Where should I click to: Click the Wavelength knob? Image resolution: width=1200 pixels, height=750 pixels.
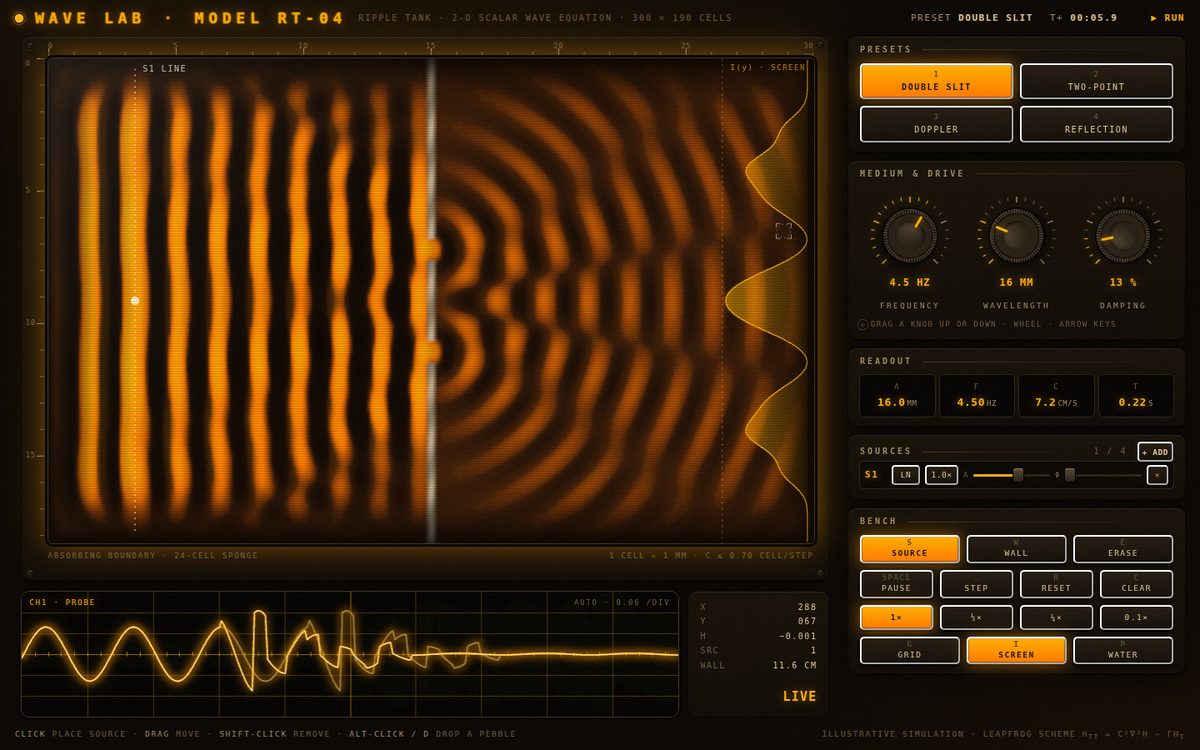pos(1016,235)
